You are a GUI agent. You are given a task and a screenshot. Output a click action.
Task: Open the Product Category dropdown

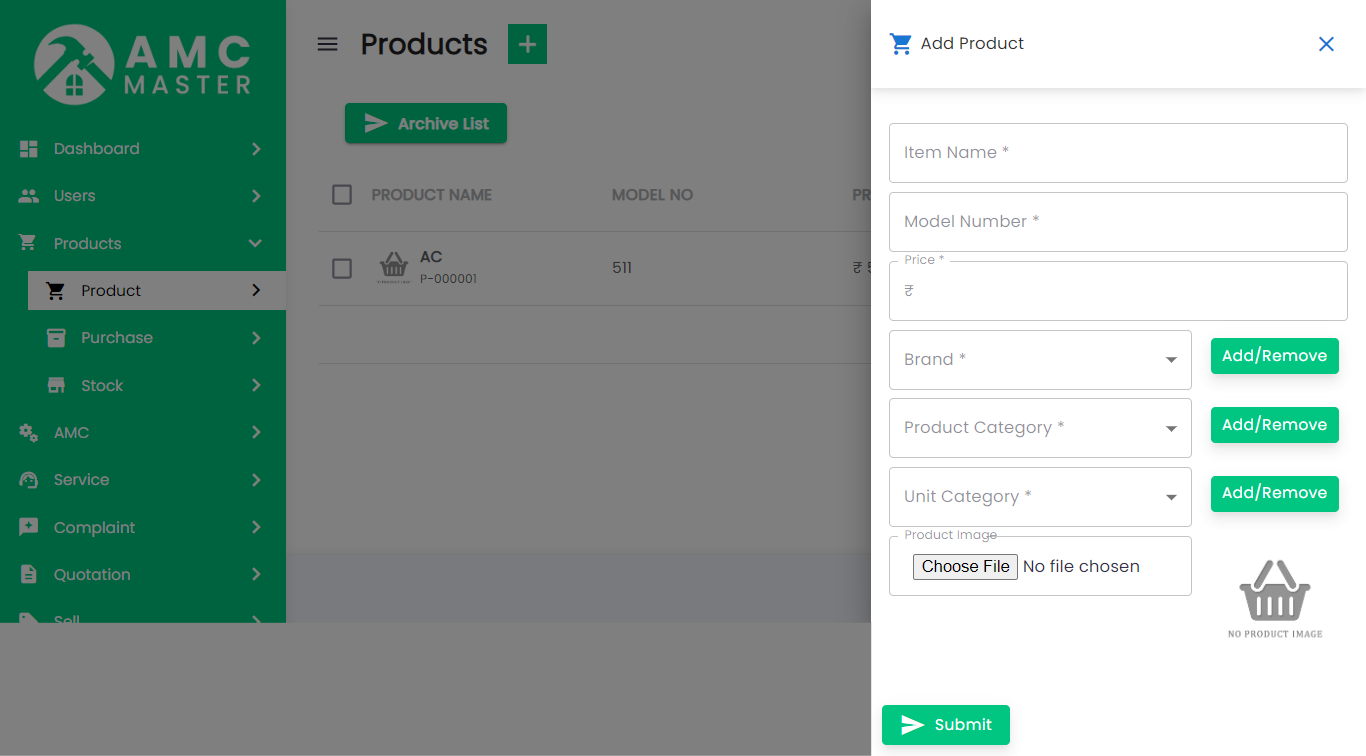point(1040,427)
